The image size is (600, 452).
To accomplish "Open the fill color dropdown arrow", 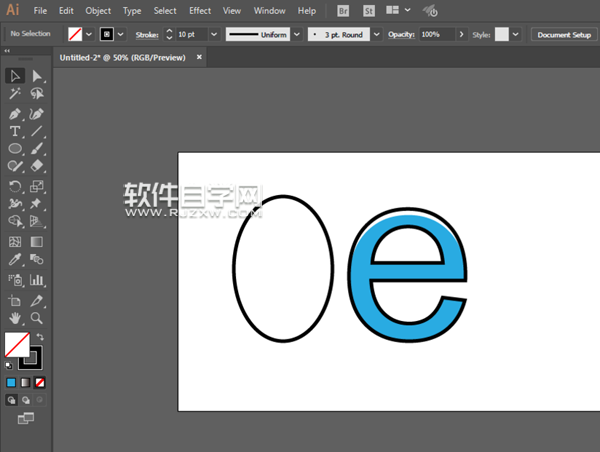I will click(x=89, y=34).
